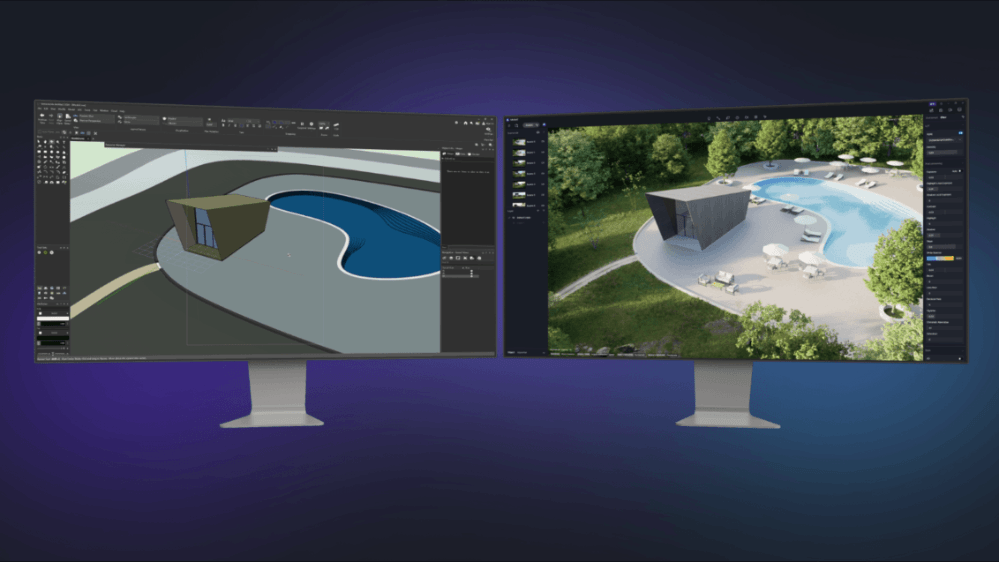Image resolution: width=999 pixels, height=562 pixels.
Task: Click the Next View arrow icon
Action: [51, 115]
